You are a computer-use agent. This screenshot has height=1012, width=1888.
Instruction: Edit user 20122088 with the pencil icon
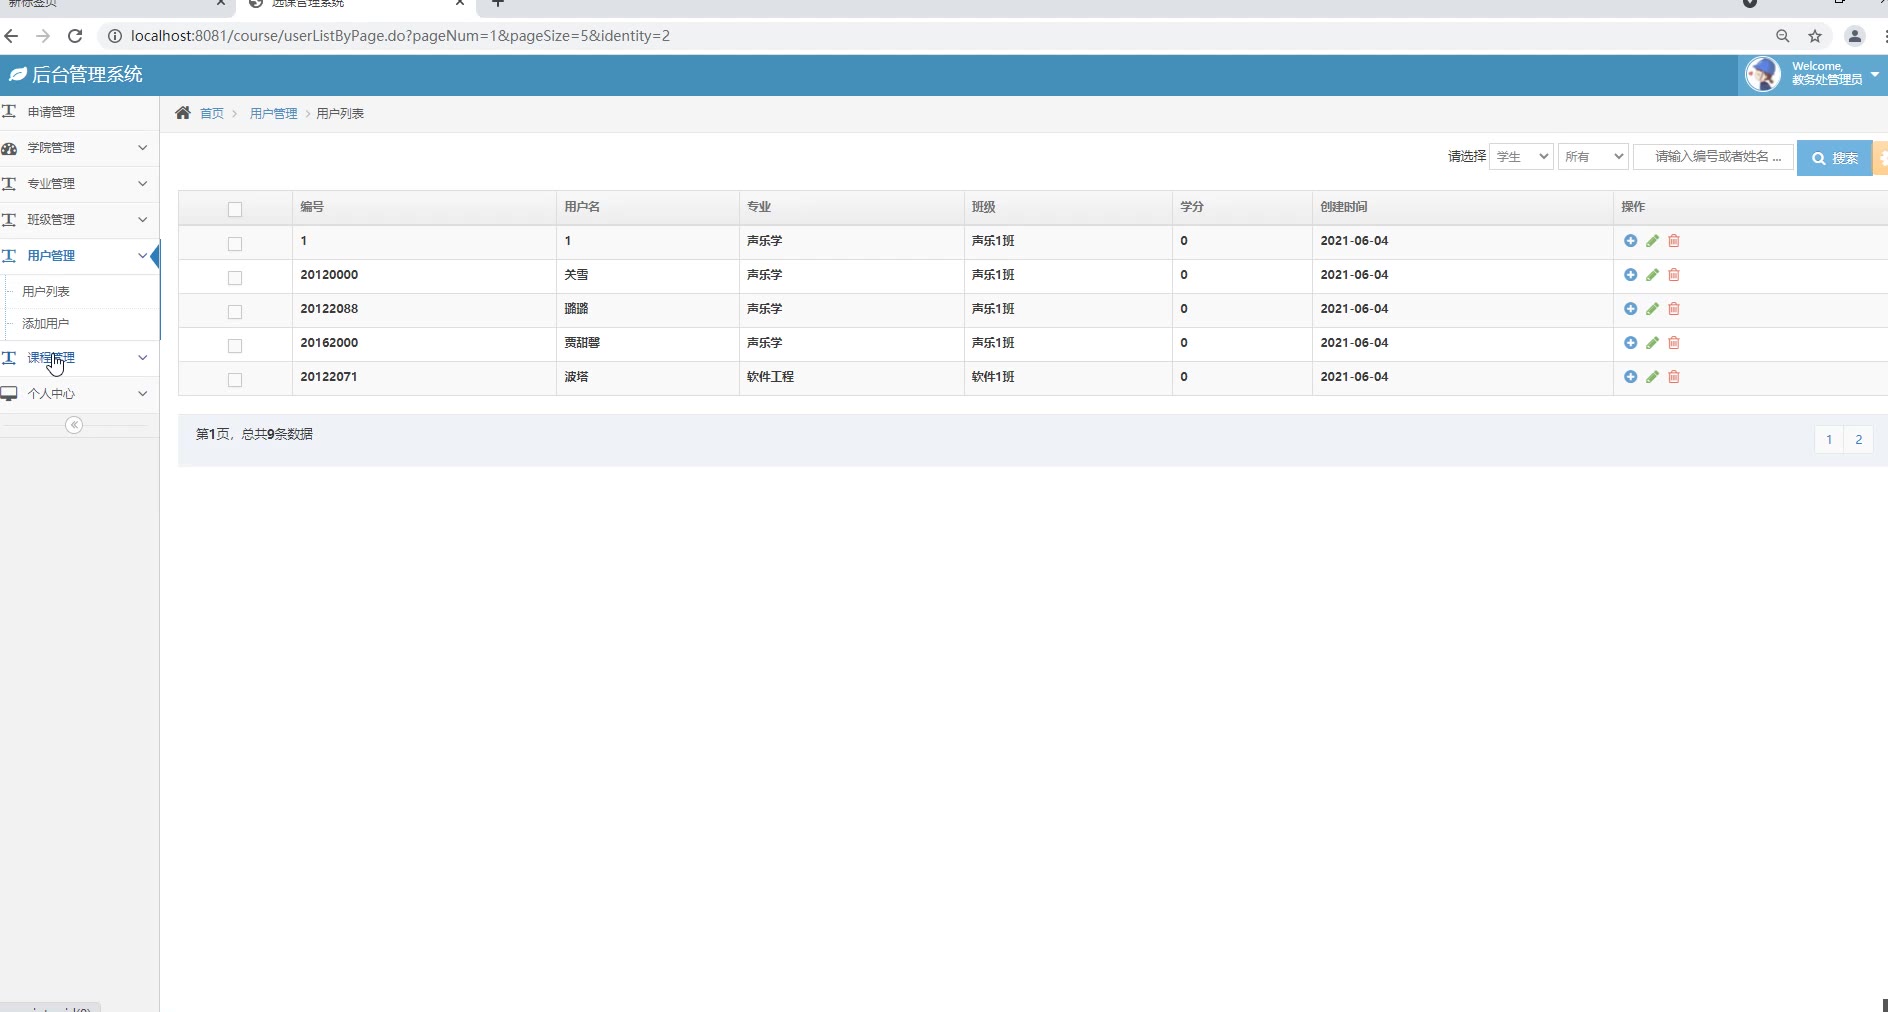coord(1652,309)
